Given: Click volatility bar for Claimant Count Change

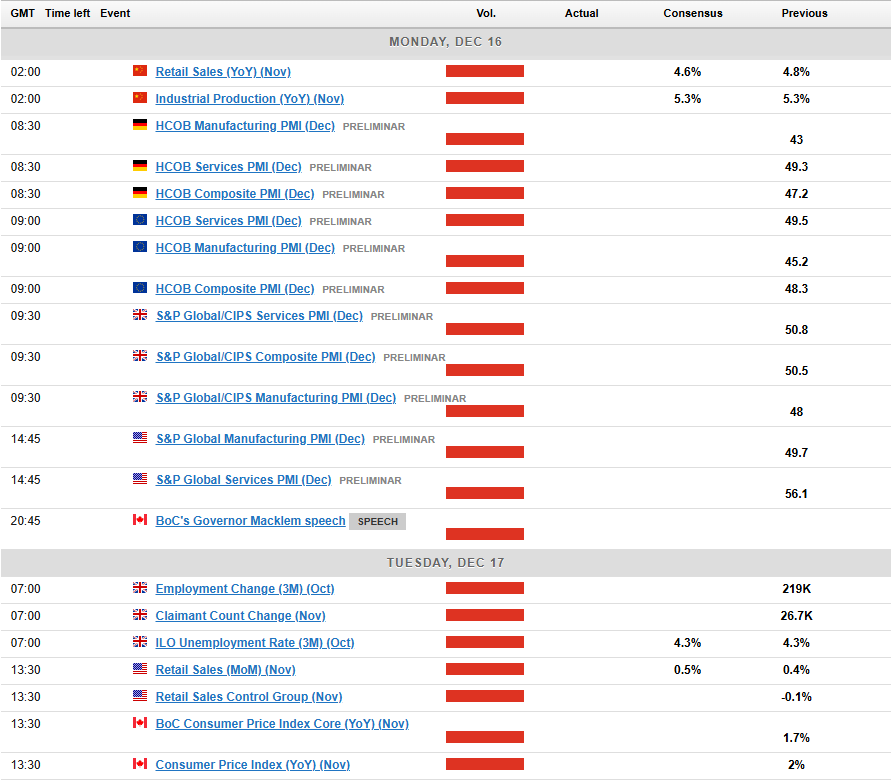Looking at the screenshot, I should point(485,615).
